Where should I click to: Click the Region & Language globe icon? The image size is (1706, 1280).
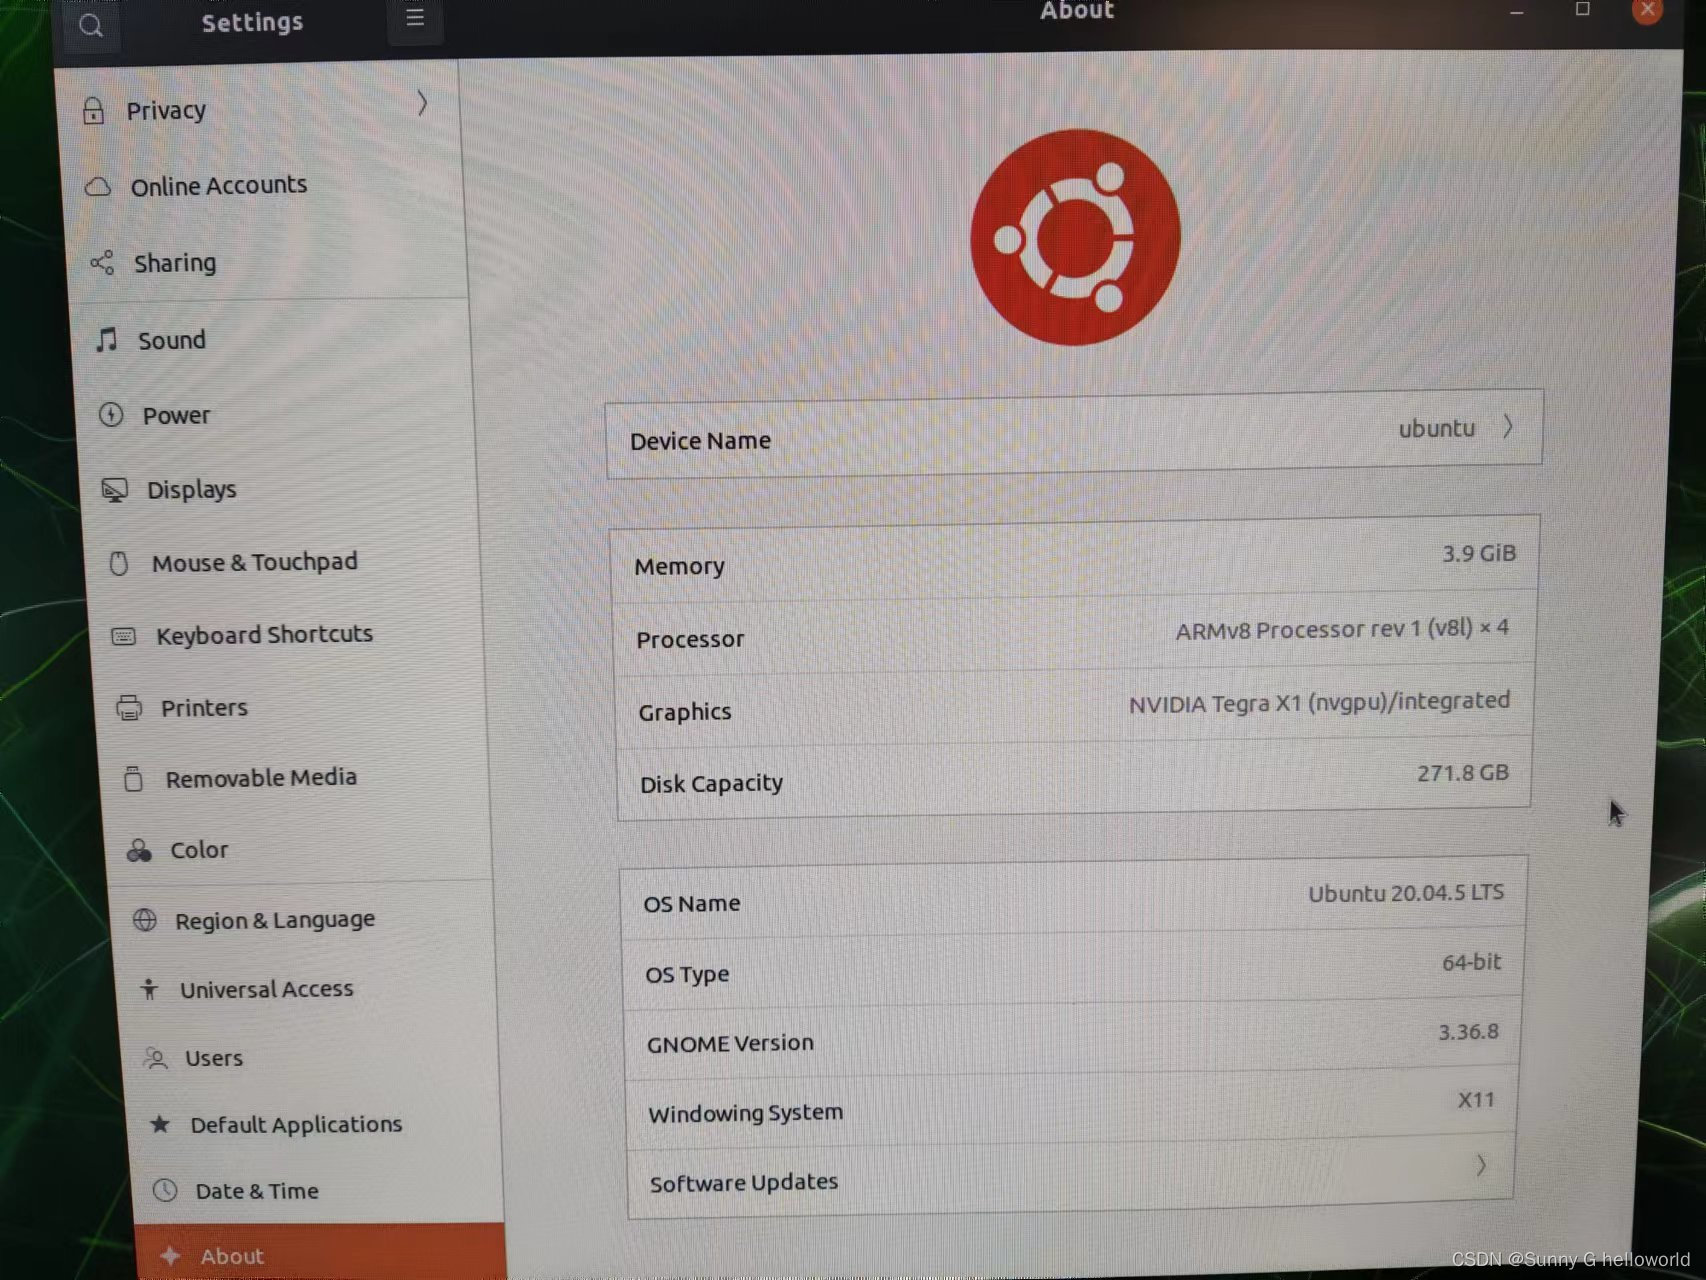coord(145,920)
